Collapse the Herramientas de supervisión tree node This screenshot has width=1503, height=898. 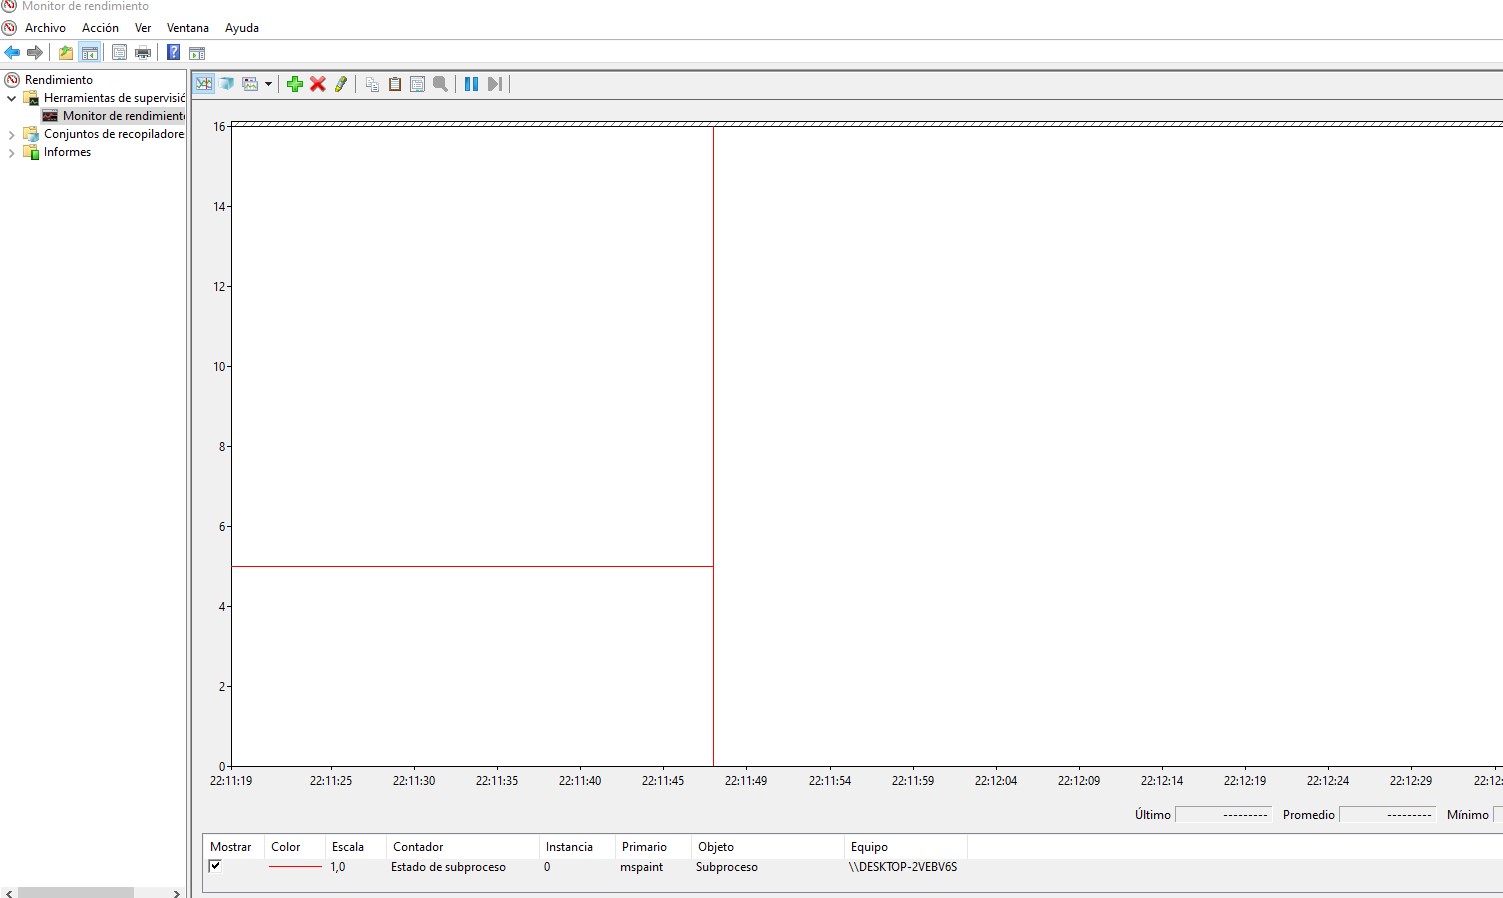12,98
